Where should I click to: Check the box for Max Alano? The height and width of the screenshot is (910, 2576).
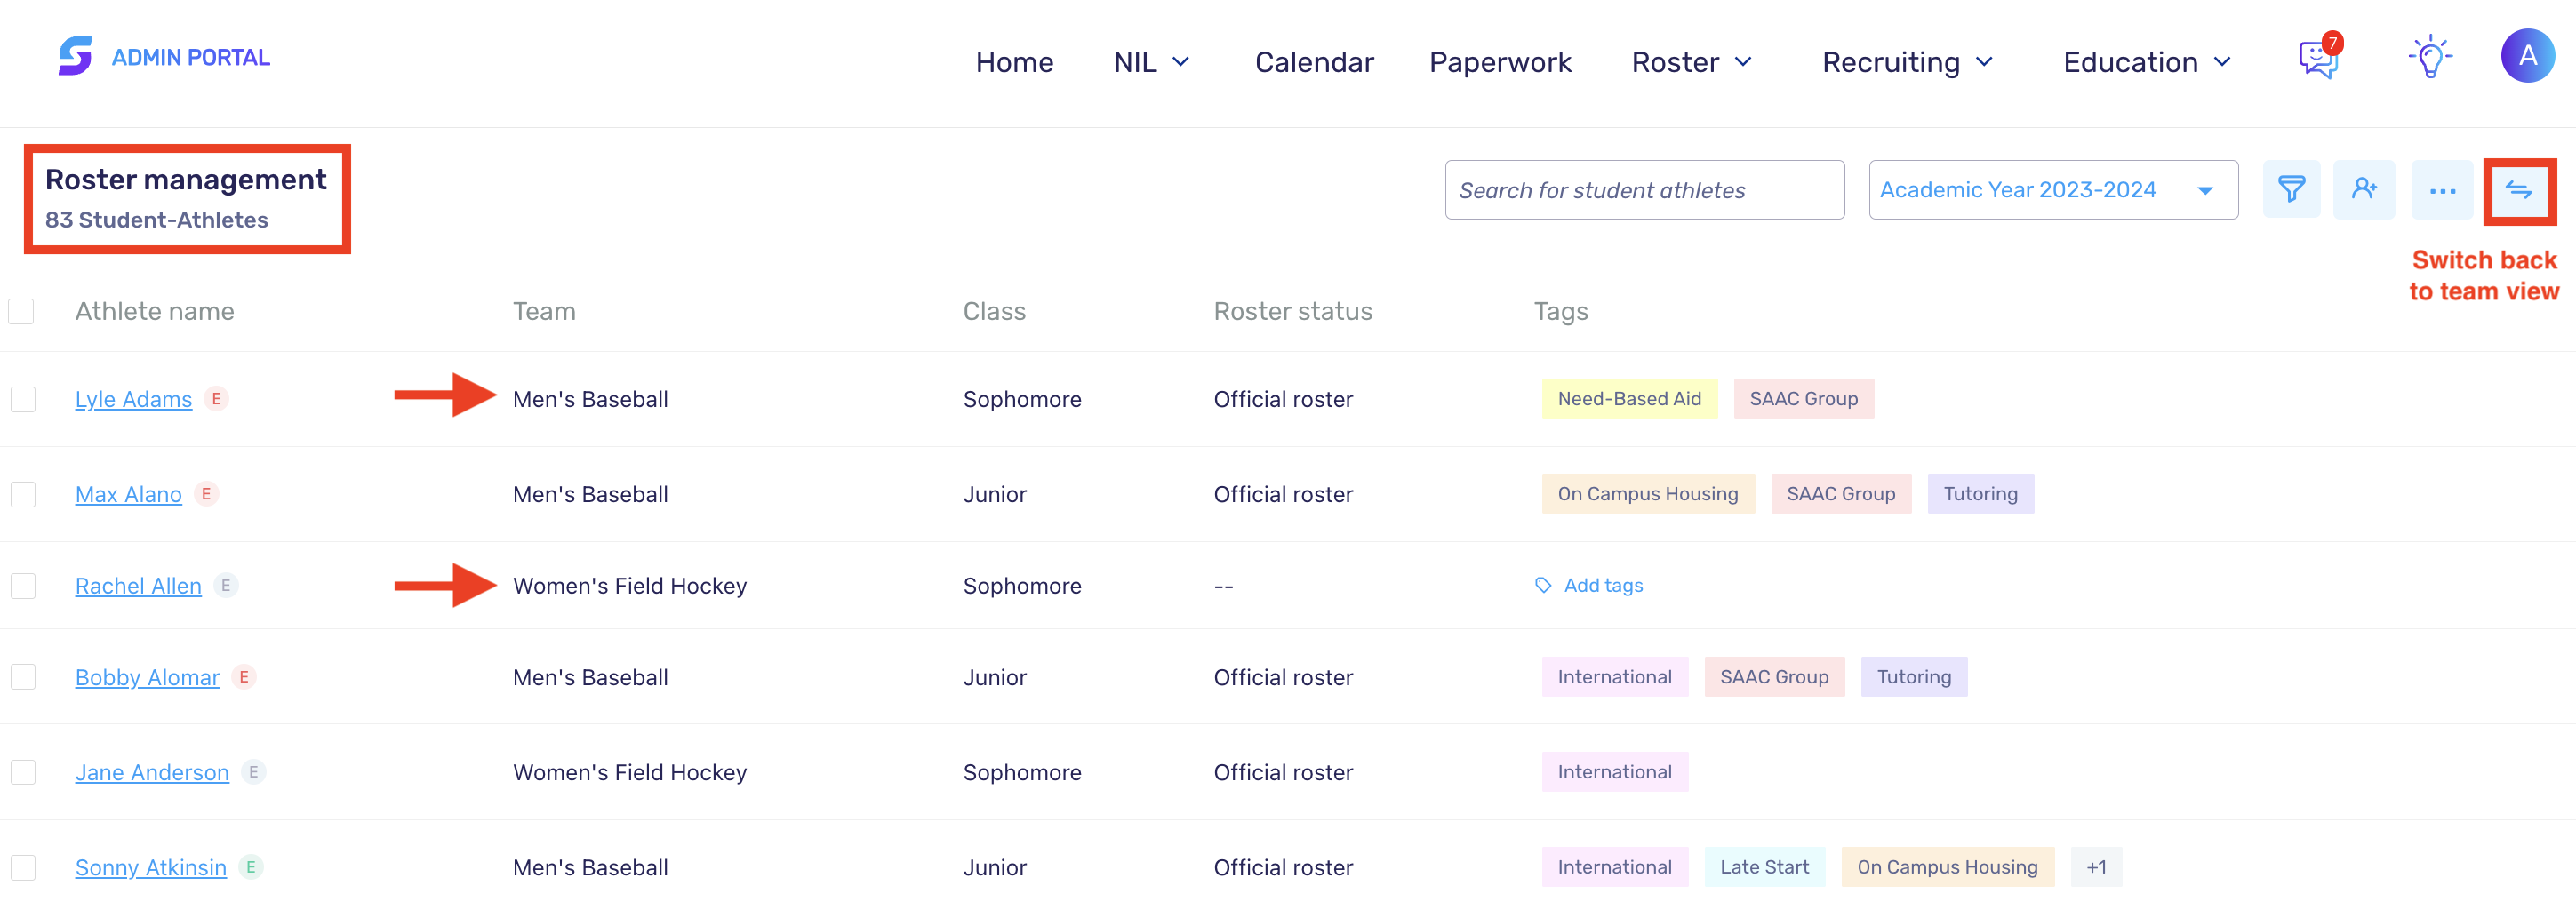click(x=23, y=494)
